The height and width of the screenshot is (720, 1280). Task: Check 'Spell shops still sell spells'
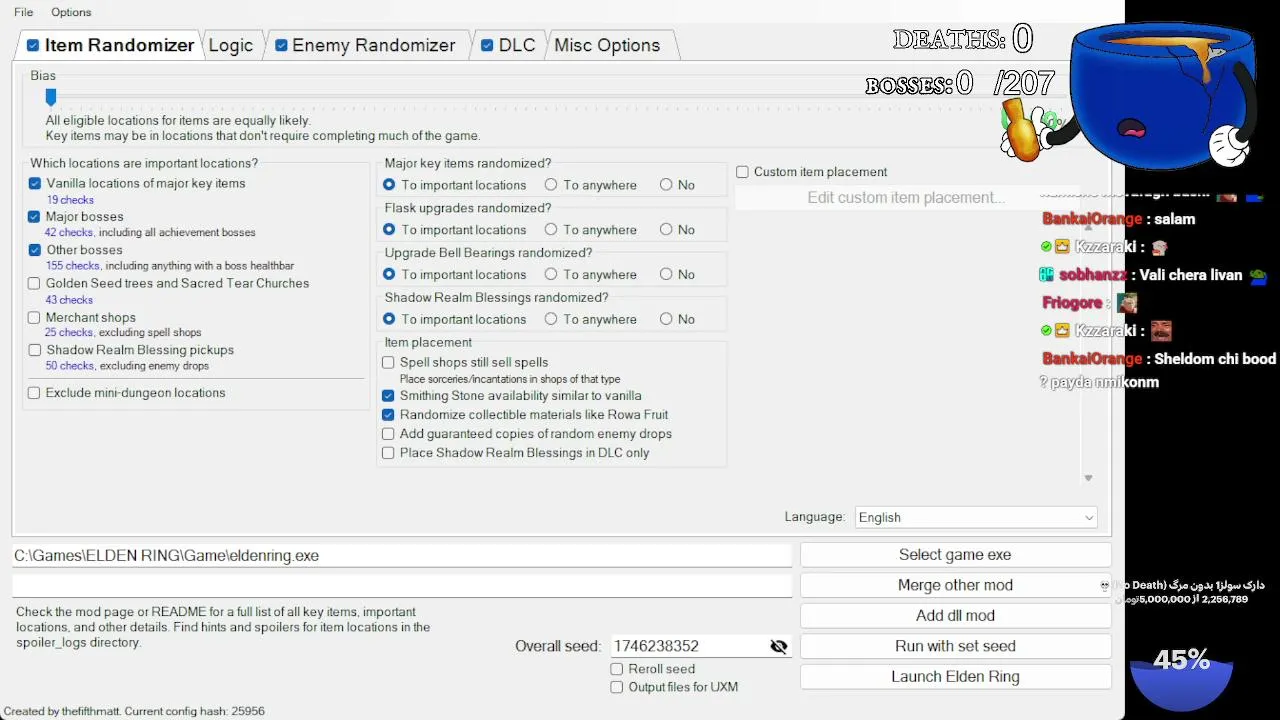(x=388, y=363)
